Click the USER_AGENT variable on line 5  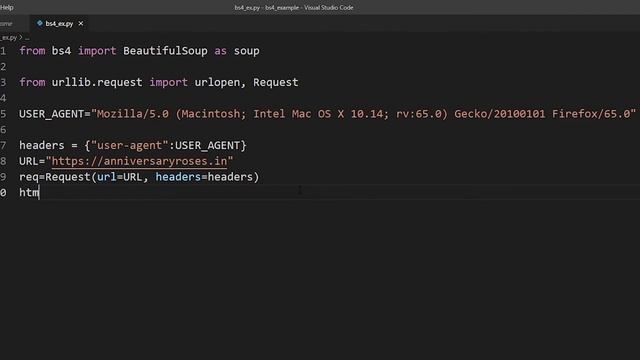[51, 114]
